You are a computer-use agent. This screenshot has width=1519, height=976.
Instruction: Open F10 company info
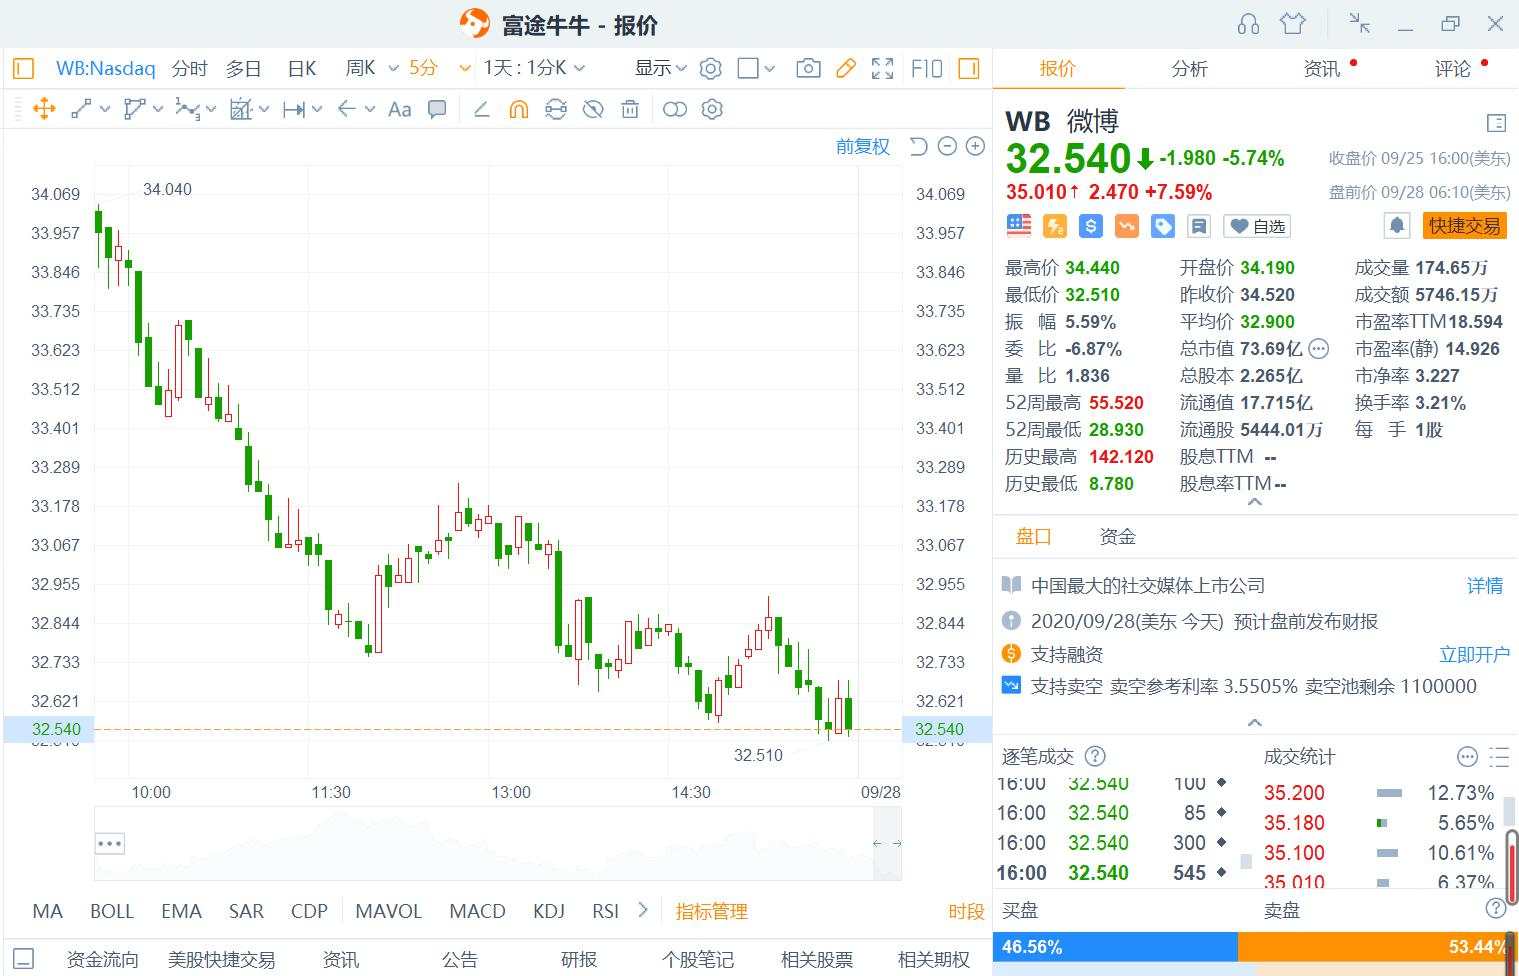pyautogui.click(x=927, y=68)
